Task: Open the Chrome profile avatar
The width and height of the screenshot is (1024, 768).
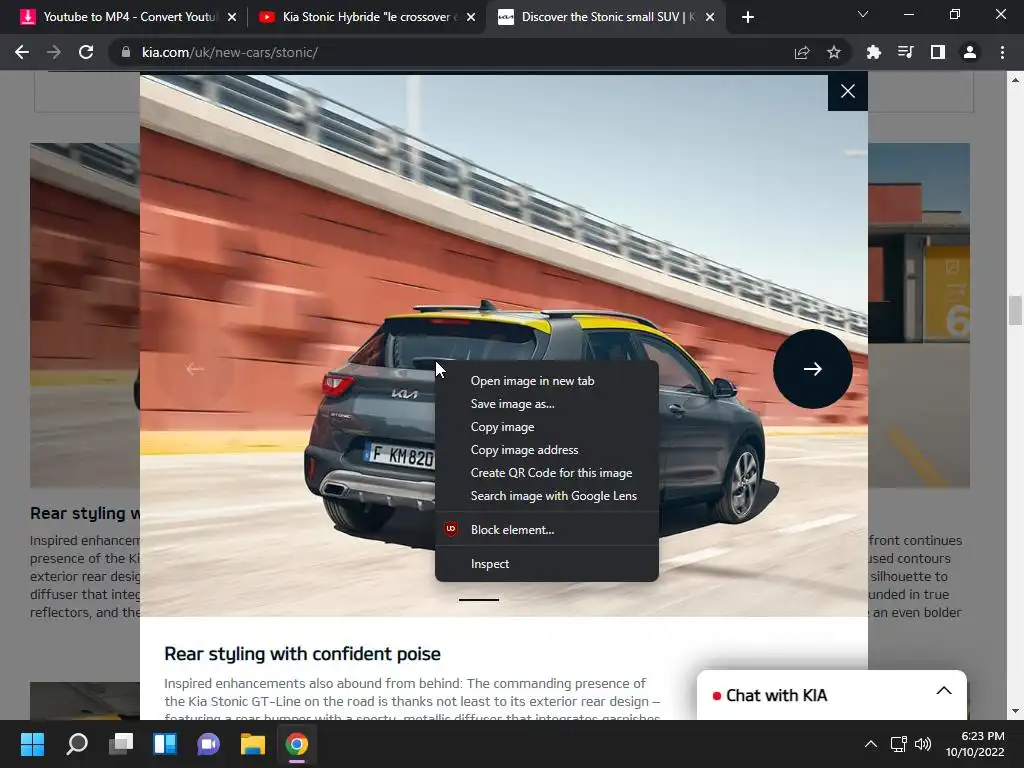Action: point(970,52)
